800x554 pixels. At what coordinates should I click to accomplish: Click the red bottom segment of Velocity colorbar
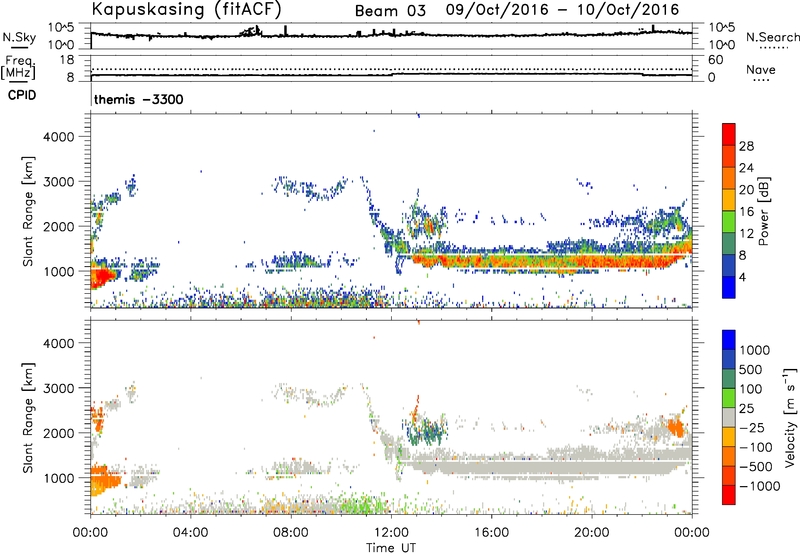click(729, 495)
